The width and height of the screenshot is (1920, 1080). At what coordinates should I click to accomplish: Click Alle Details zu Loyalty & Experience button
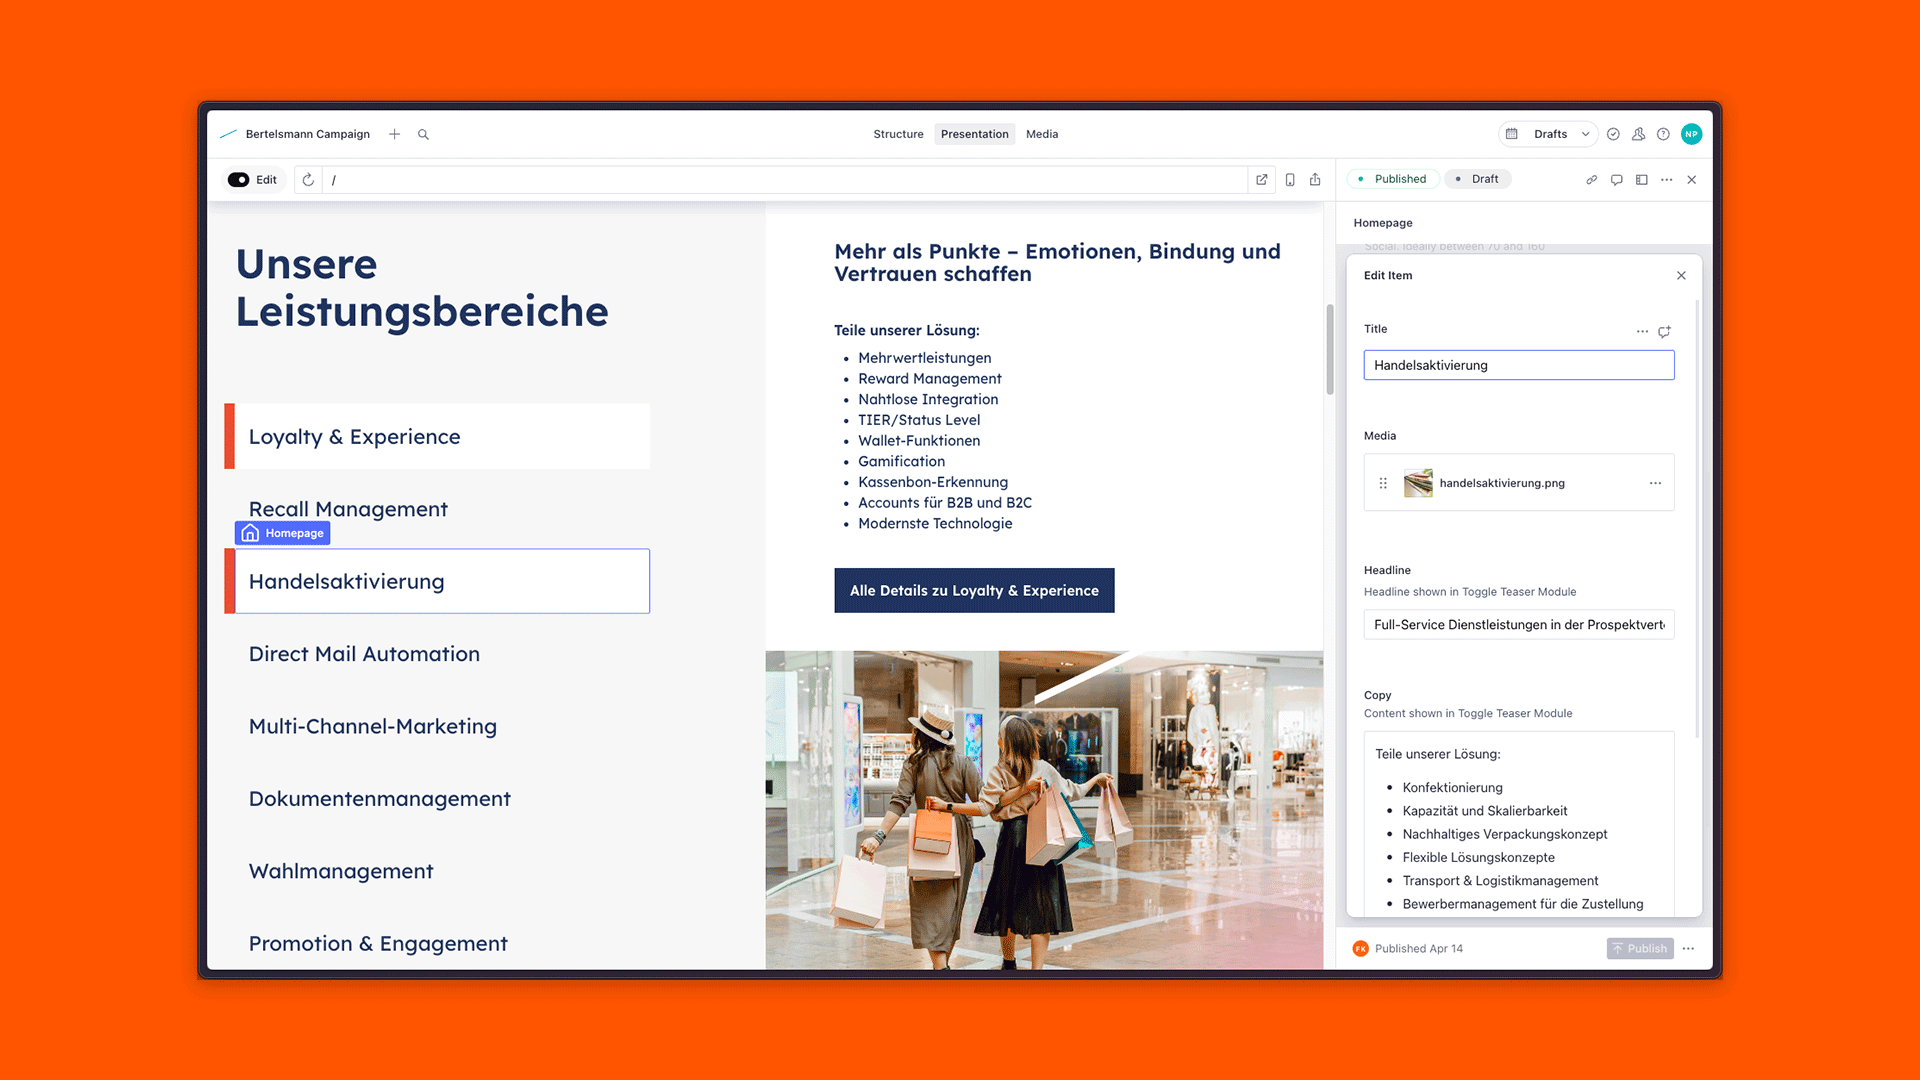click(974, 591)
